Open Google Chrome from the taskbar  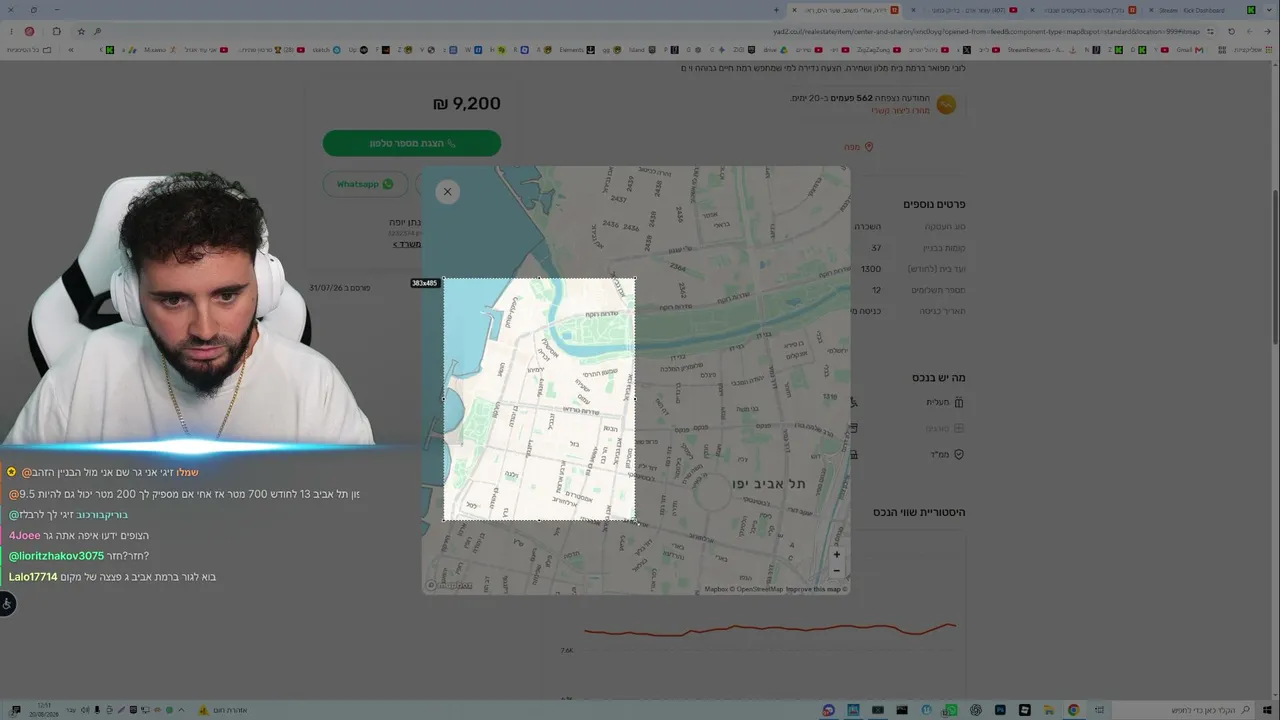[1073, 710]
